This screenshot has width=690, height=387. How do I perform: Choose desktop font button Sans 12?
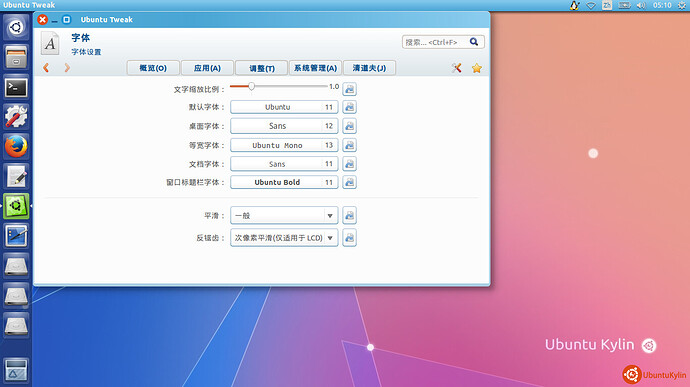tap(284, 126)
